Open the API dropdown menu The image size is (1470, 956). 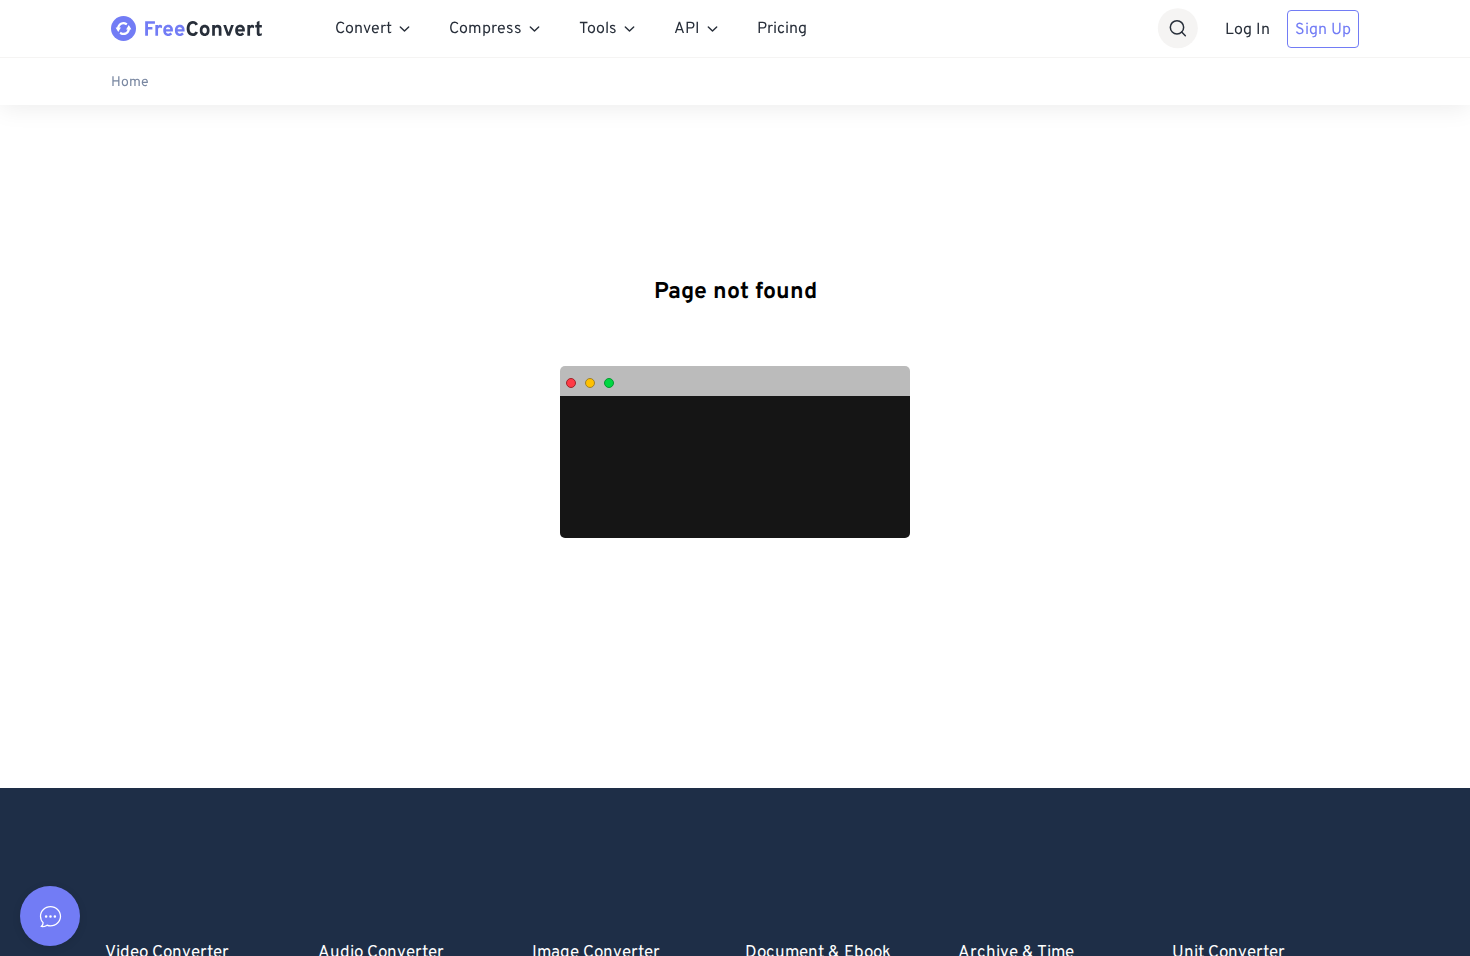[x=696, y=29]
